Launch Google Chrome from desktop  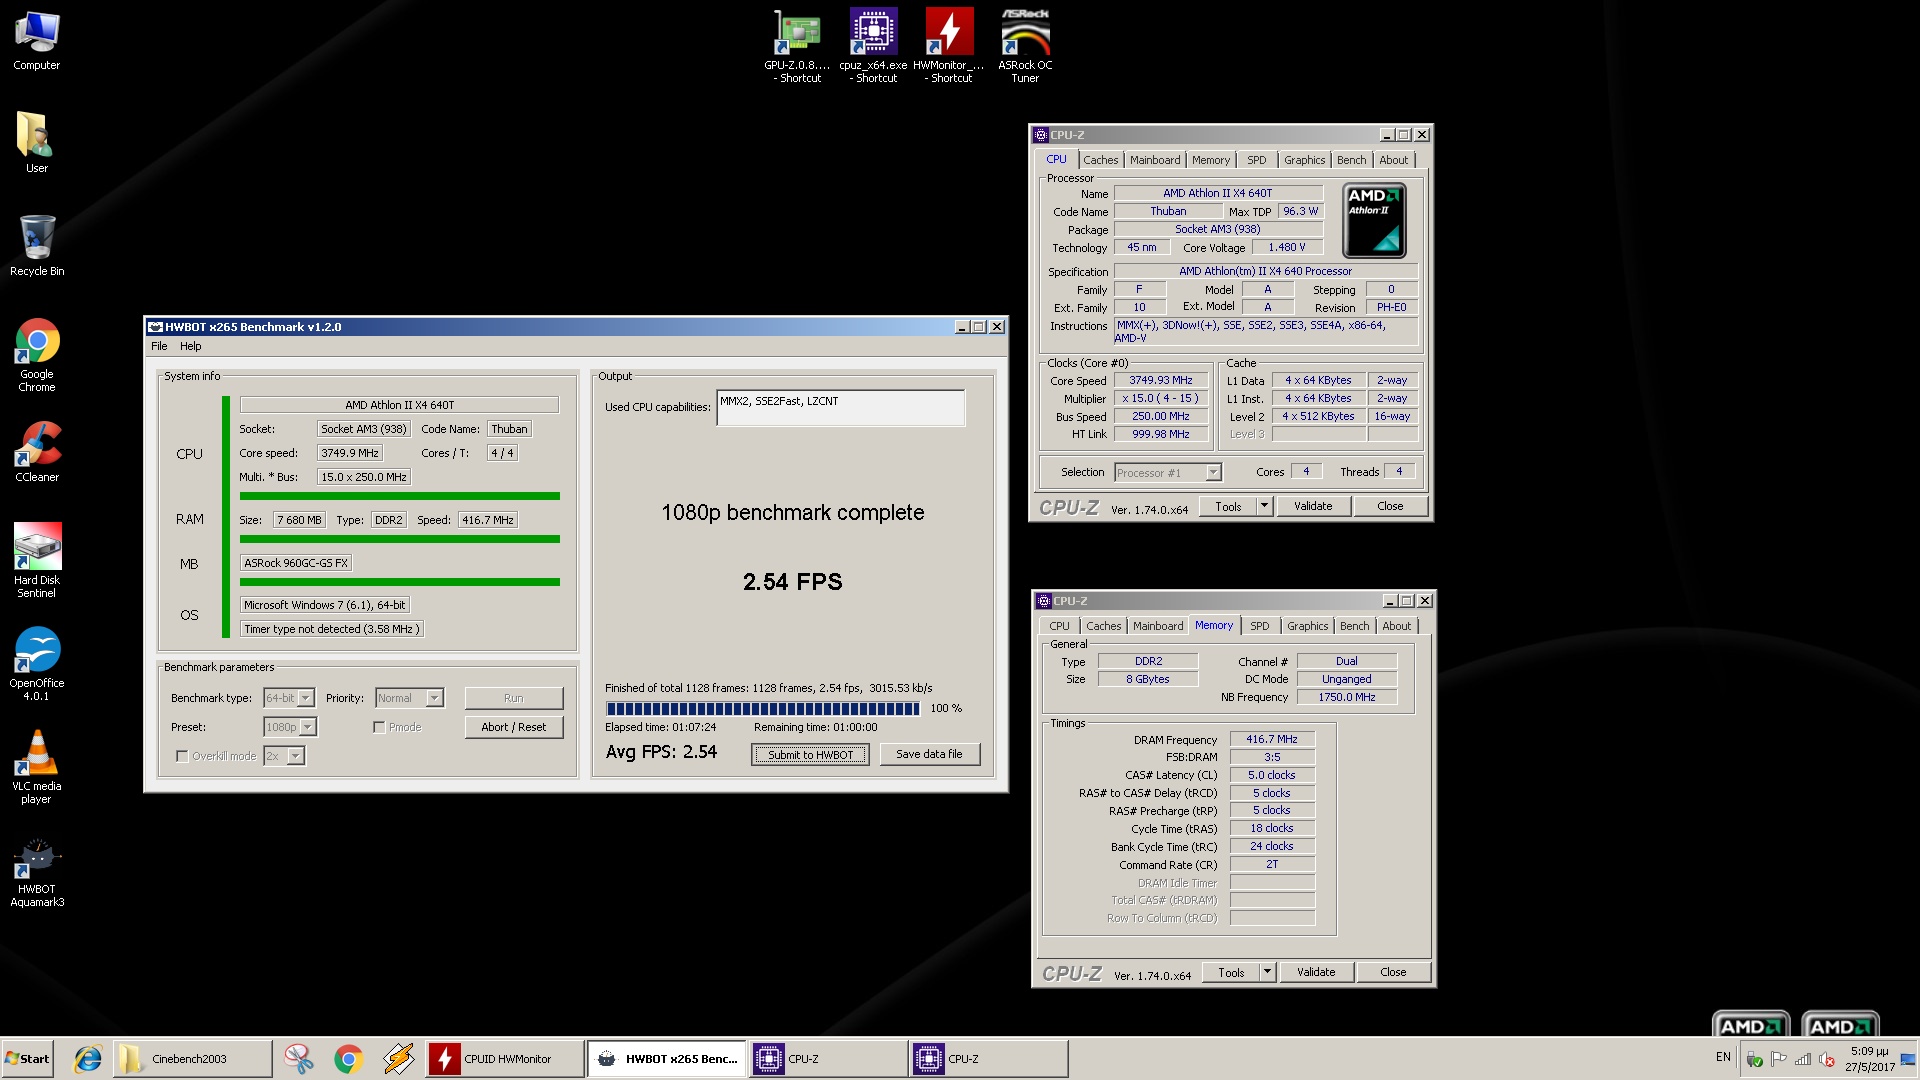[37, 355]
